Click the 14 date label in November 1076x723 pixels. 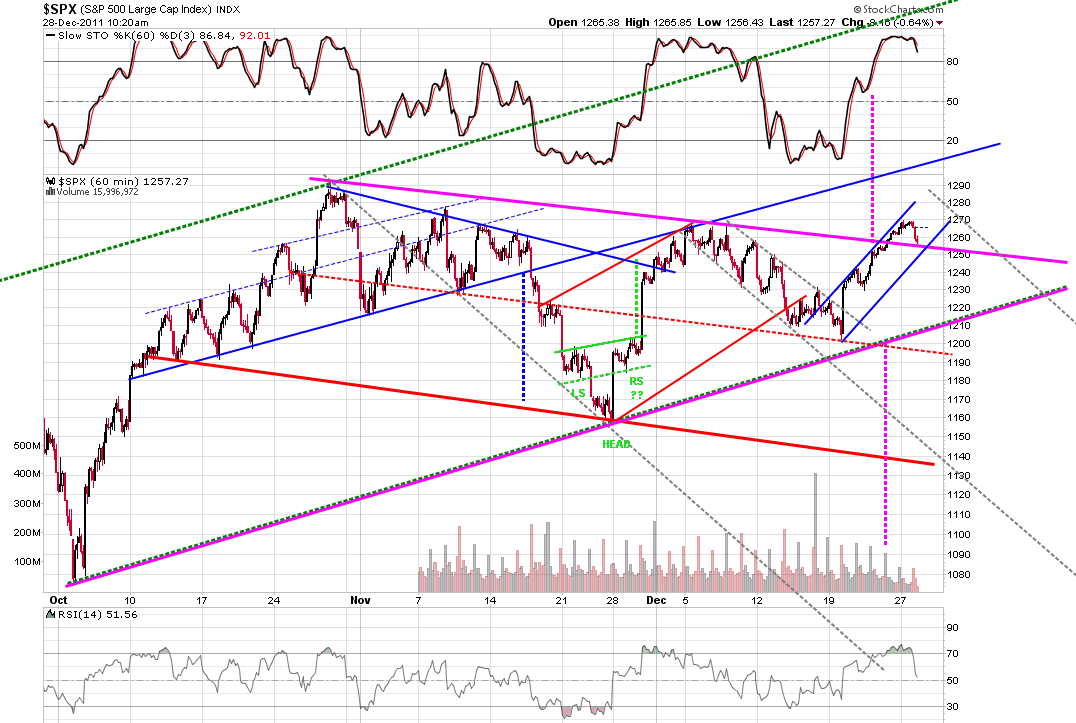click(489, 601)
